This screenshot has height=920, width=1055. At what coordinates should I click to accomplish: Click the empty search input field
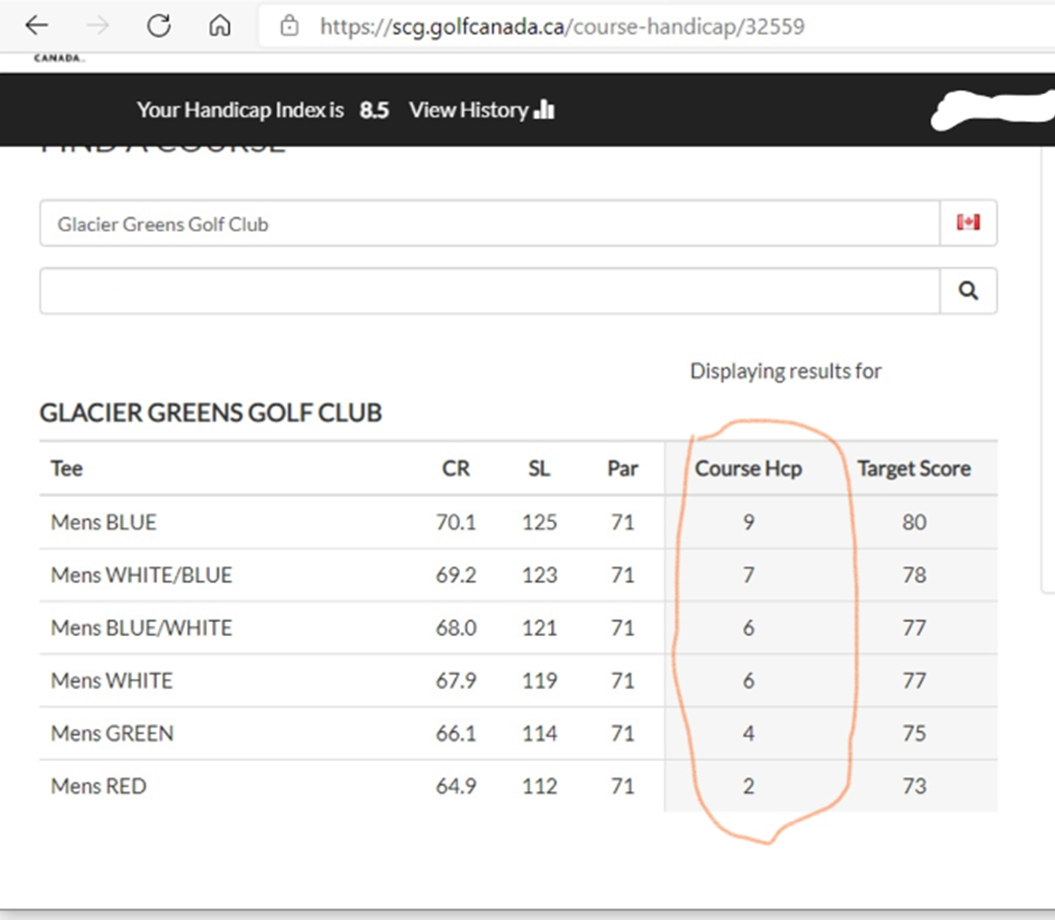tap(489, 291)
